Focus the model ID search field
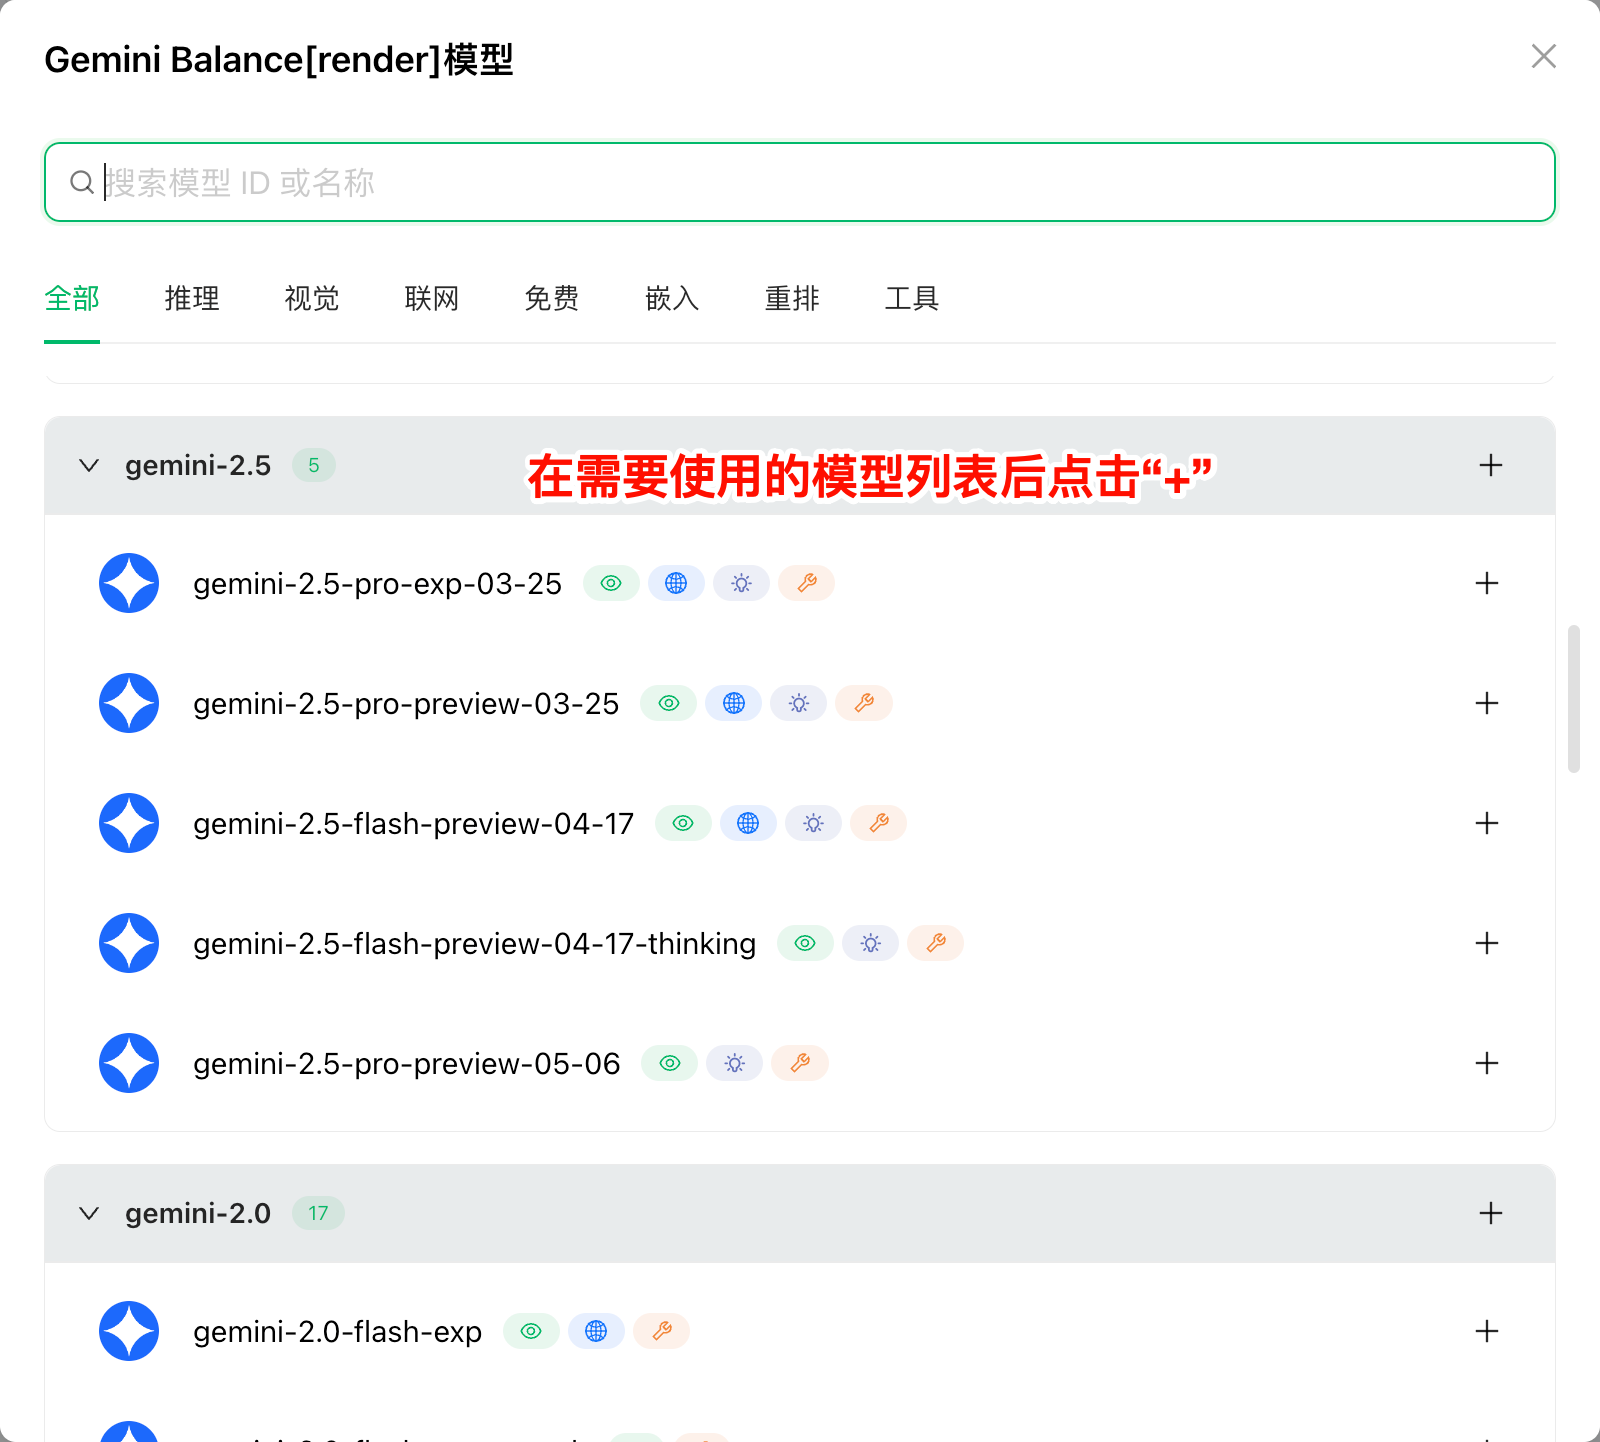This screenshot has width=1600, height=1442. pos(800,182)
